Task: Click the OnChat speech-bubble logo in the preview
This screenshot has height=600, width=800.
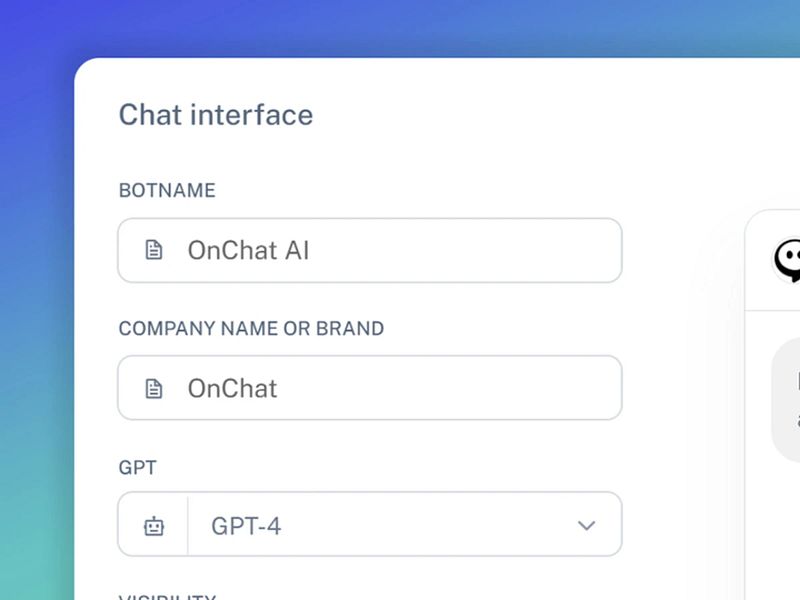Action: click(789, 258)
